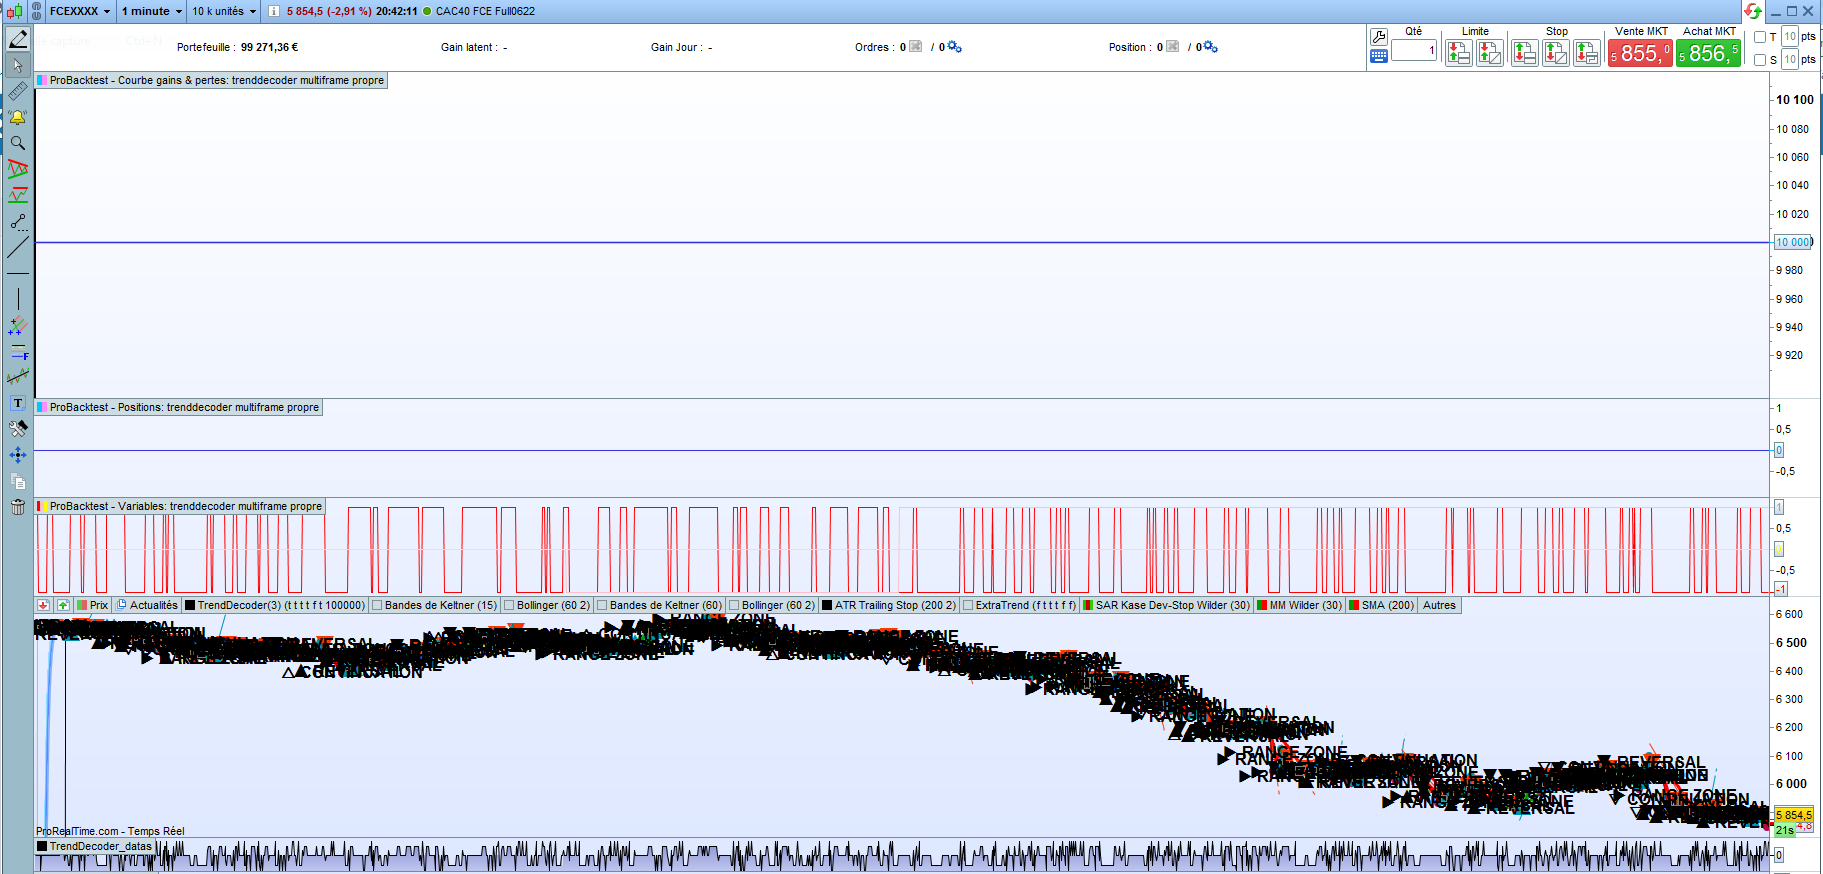Select the arrow cursor tool
1823x874 pixels.
tap(18, 66)
